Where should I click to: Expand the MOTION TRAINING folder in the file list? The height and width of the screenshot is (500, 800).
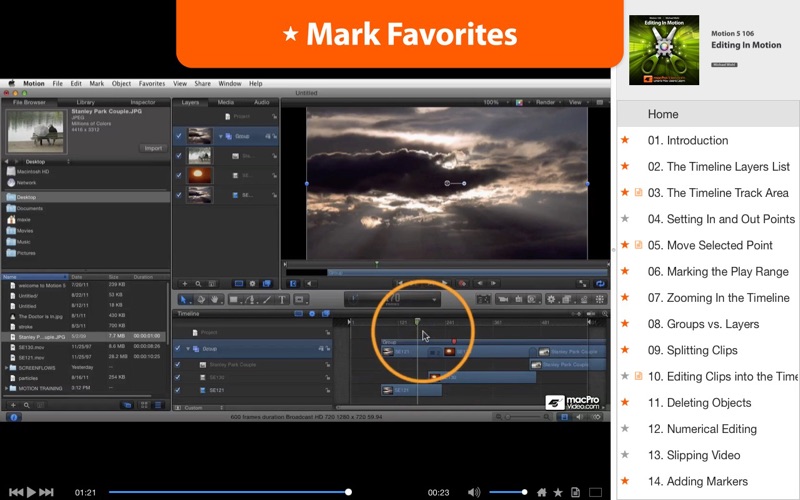click(x=7, y=388)
